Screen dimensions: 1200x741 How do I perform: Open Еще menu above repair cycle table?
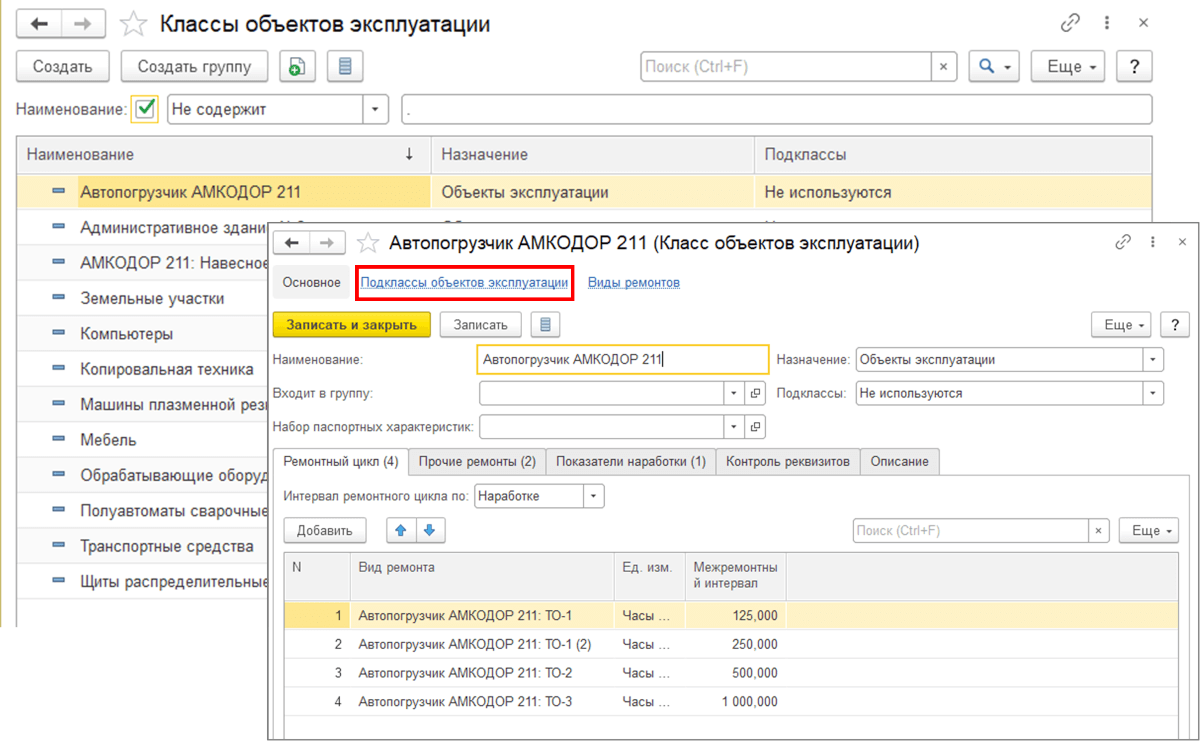point(1148,530)
